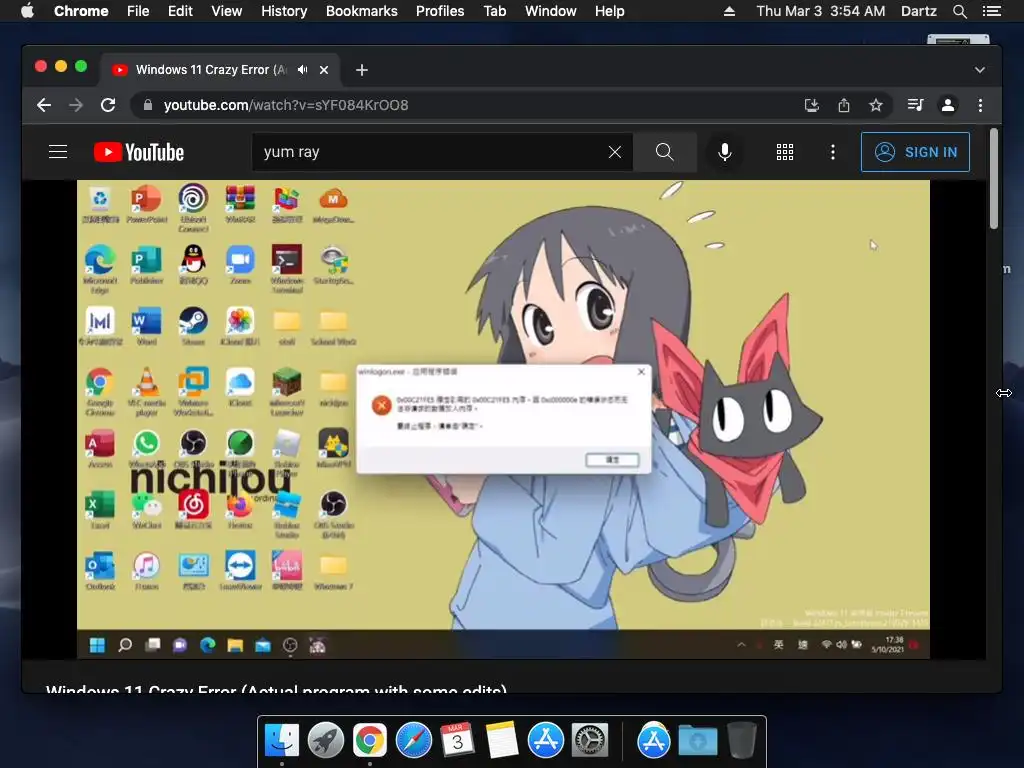1024x768 pixels.
Task: Open YouTube settings three-dot menu
Action: [x=833, y=152]
